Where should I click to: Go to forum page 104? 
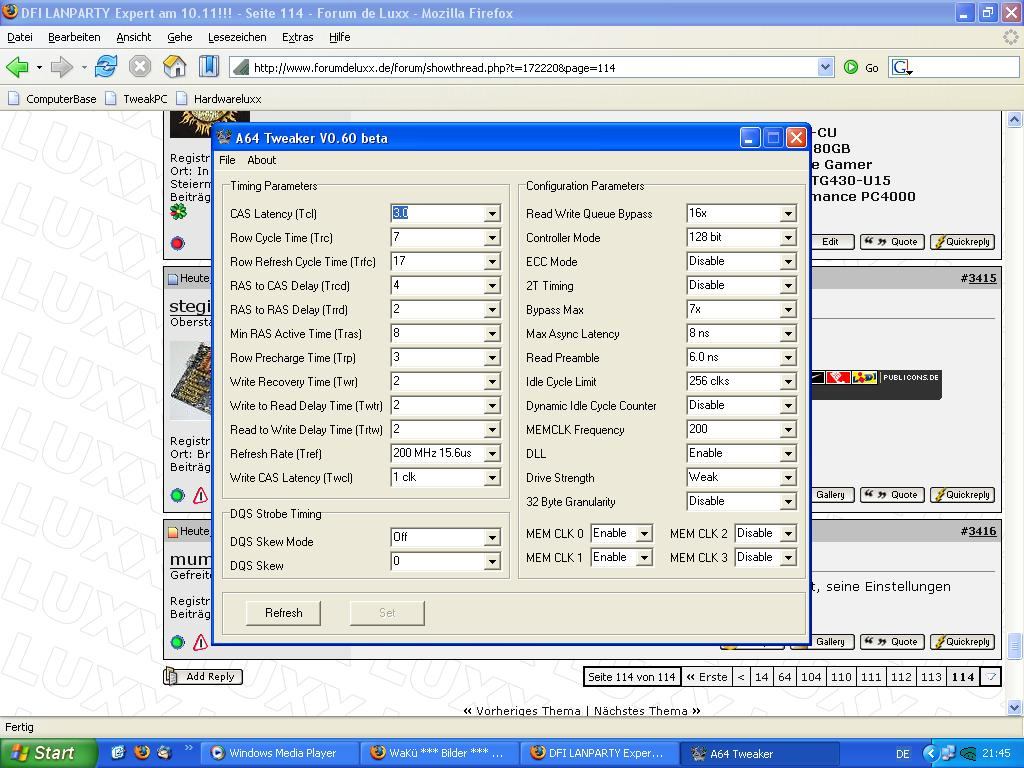click(x=811, y=677)
